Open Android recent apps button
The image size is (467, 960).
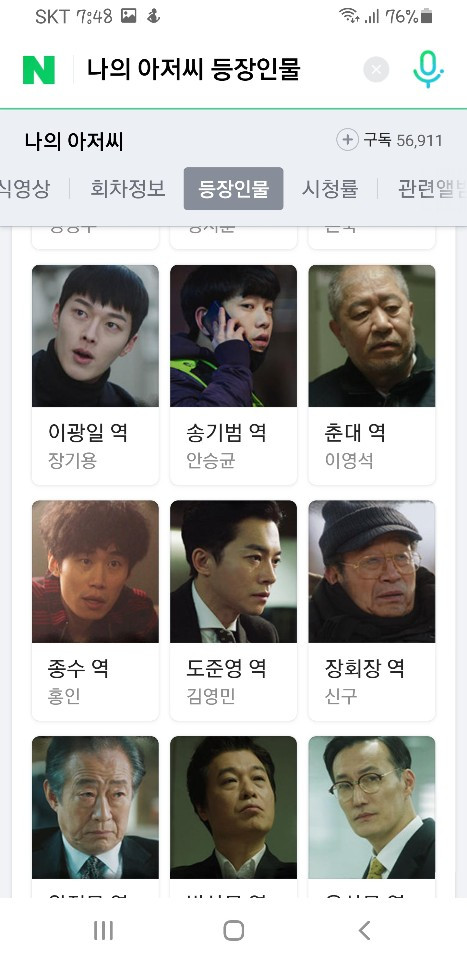tap(103, 931)
